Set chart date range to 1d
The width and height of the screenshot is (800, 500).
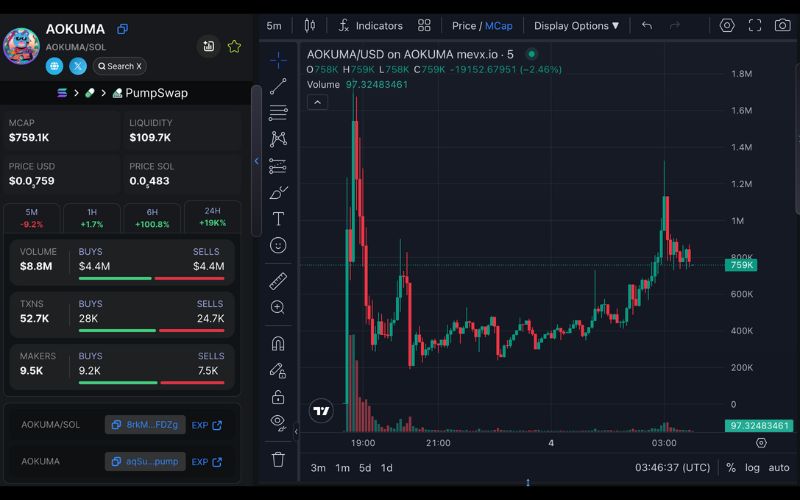tap(387, 468)
